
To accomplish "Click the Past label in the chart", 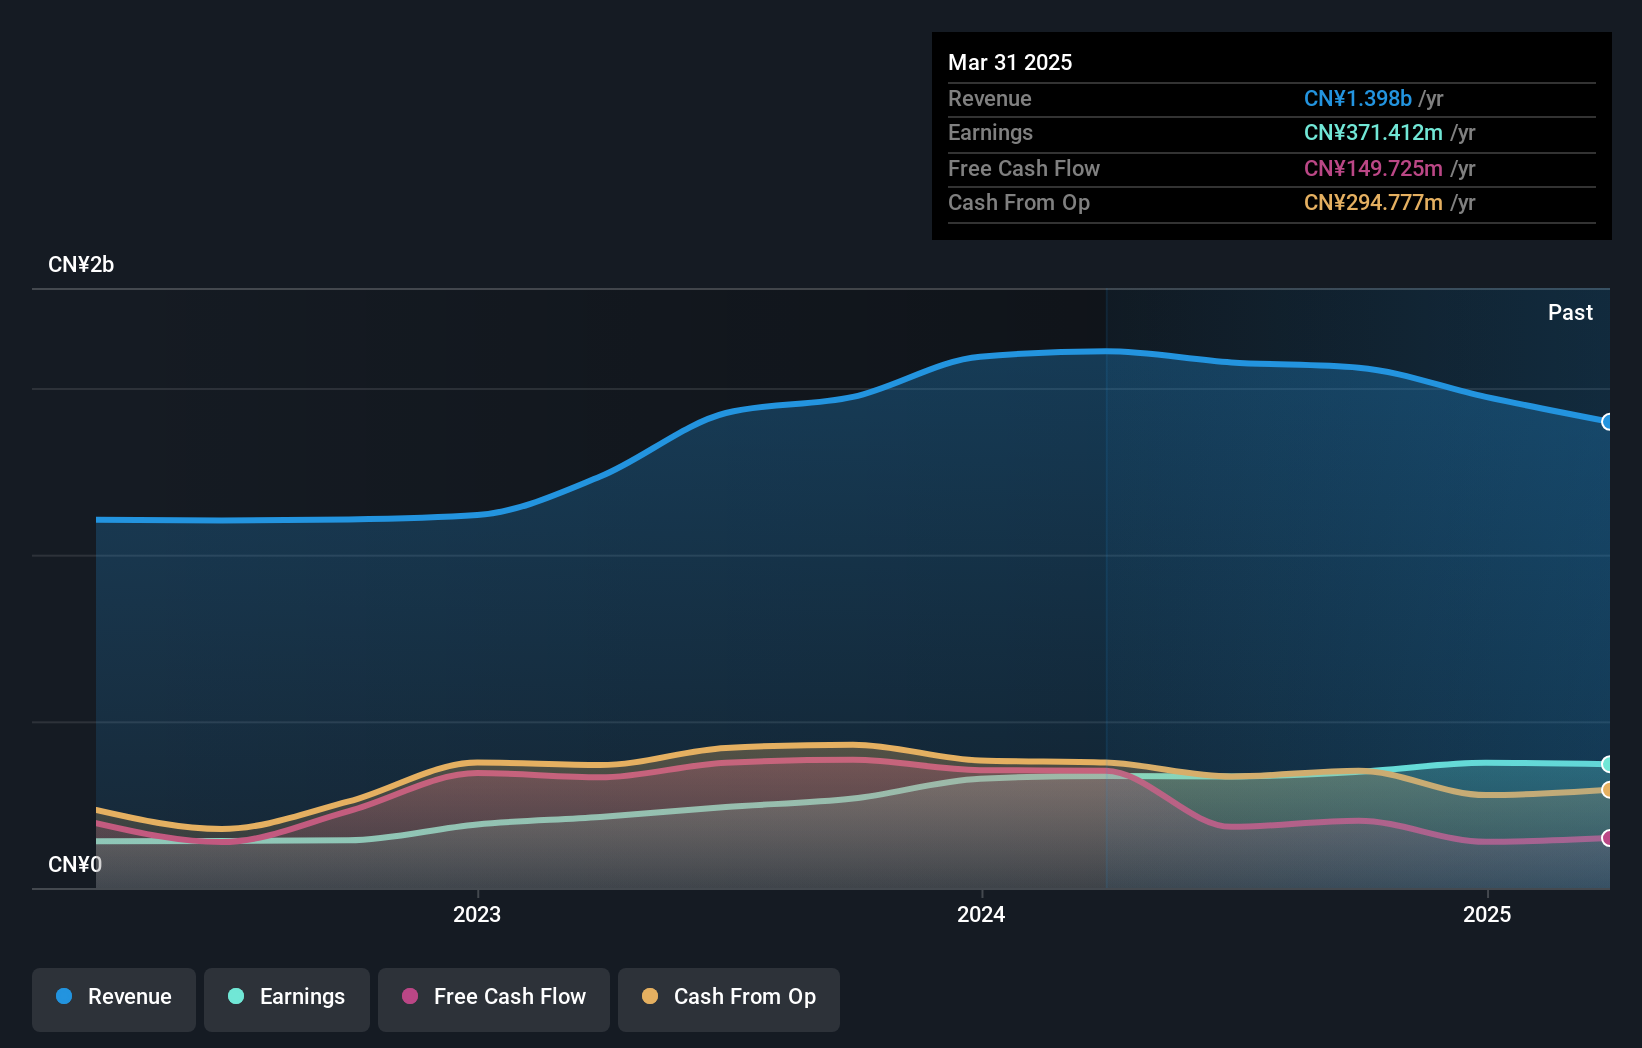I will click(1570, 312).
